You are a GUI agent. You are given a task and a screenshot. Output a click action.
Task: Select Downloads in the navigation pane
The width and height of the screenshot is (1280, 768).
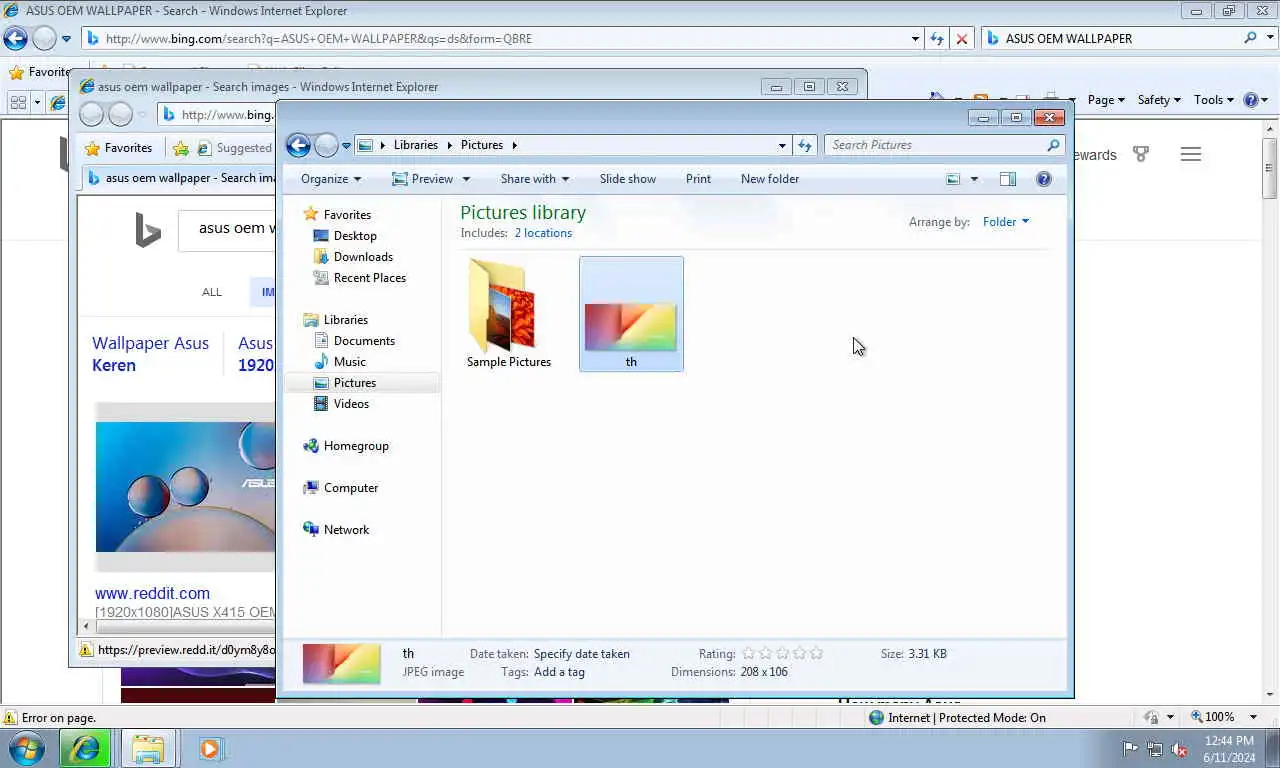[x=363, y=257]
